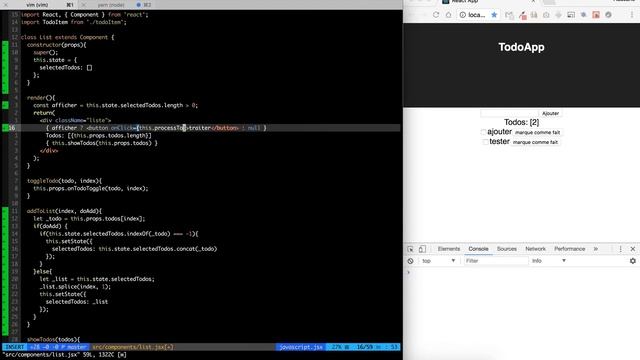Click the red extension icon in toolbar
The width and height of the screenshot is (640, 360).
point(596,15)
